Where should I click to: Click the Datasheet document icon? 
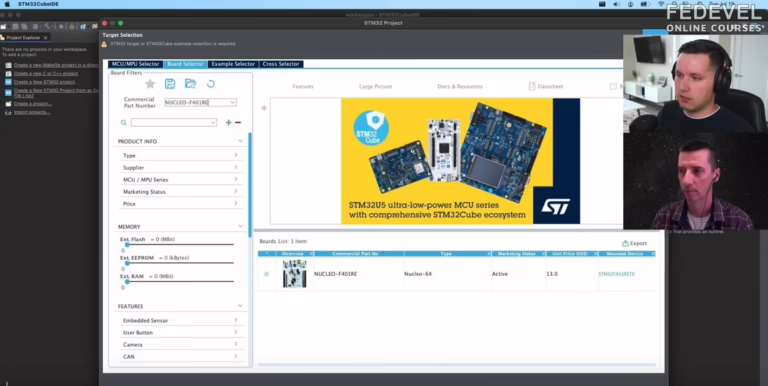532,86
